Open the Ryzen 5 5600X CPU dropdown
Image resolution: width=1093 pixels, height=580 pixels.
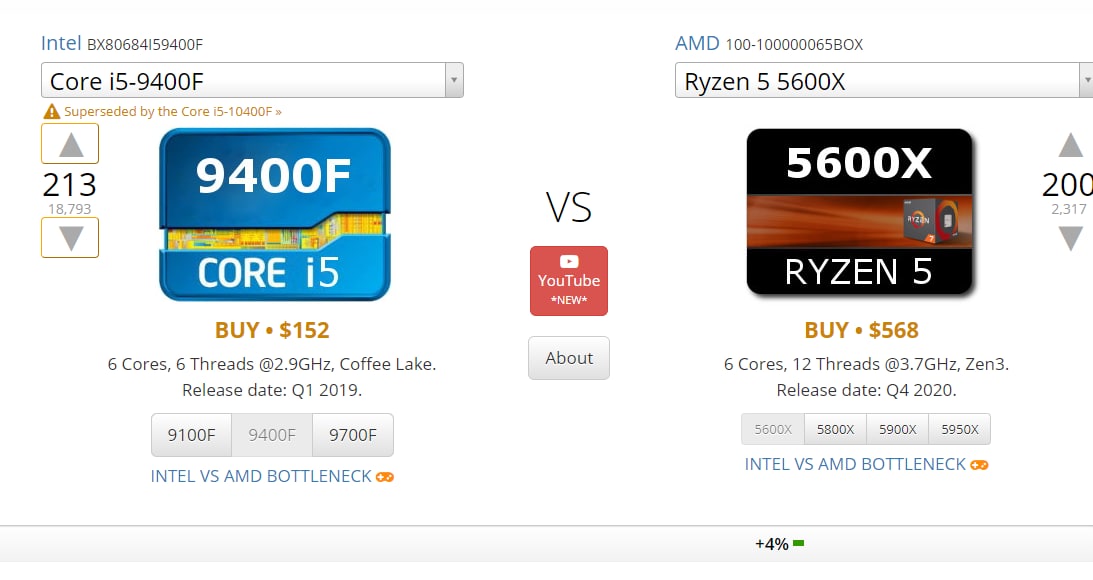tap(884, 80)
